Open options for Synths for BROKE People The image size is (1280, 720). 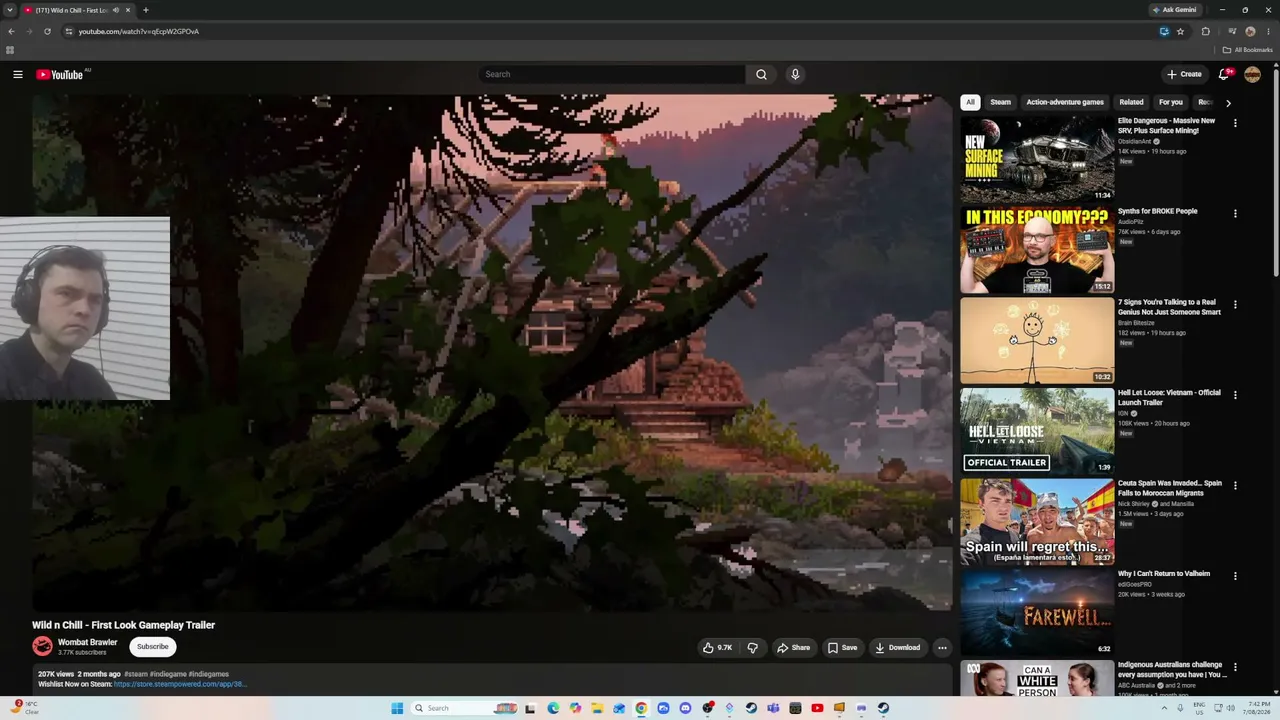coord(1235,213)
